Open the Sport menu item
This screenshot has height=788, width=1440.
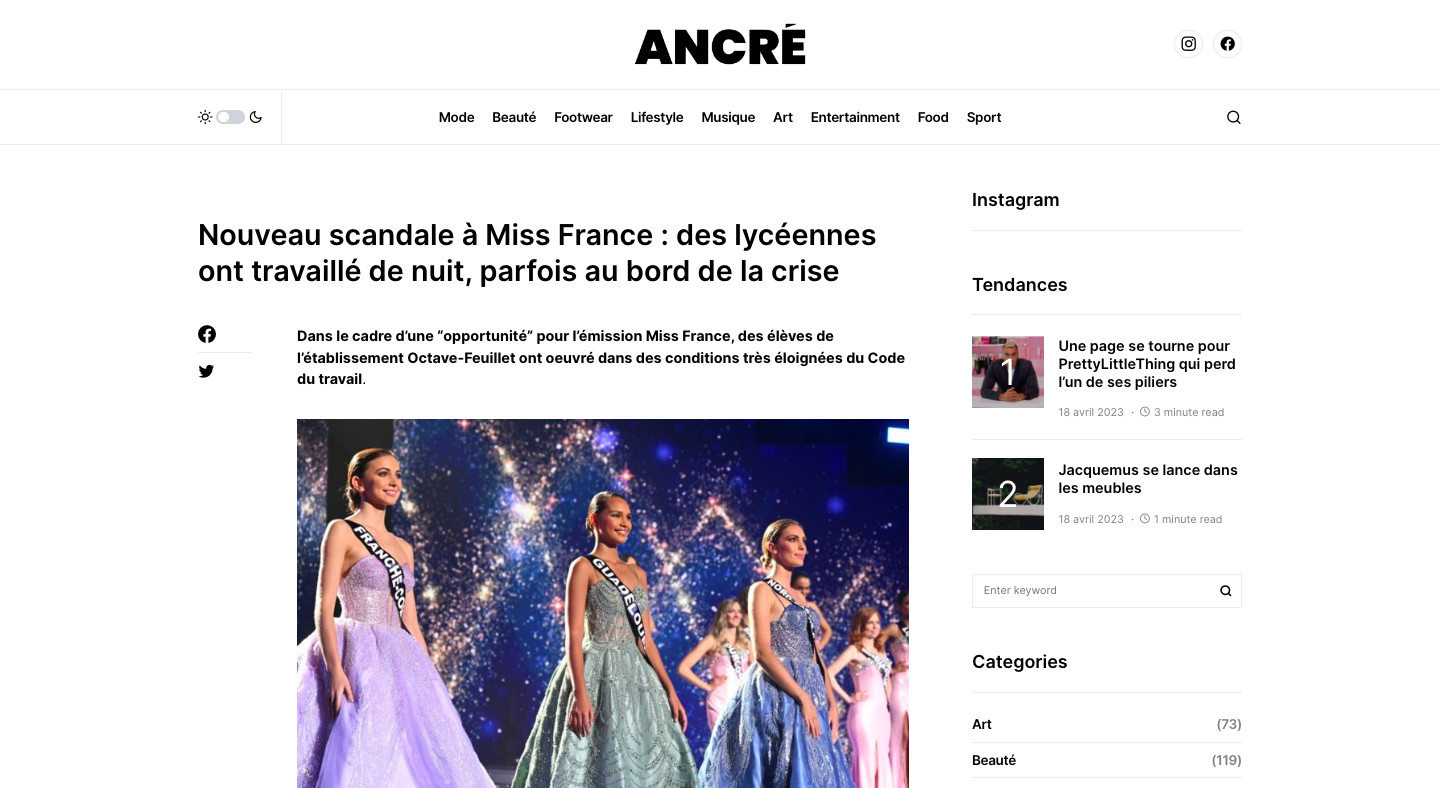pos(984,117)
